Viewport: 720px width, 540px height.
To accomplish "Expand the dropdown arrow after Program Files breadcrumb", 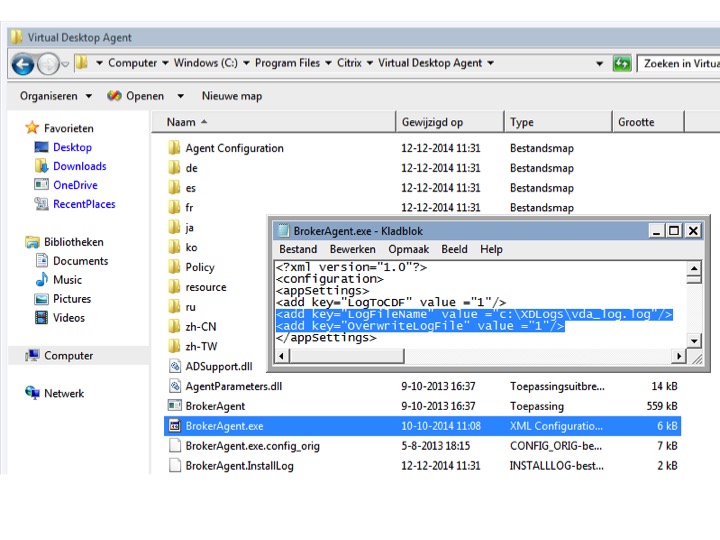I will [328, 63].
